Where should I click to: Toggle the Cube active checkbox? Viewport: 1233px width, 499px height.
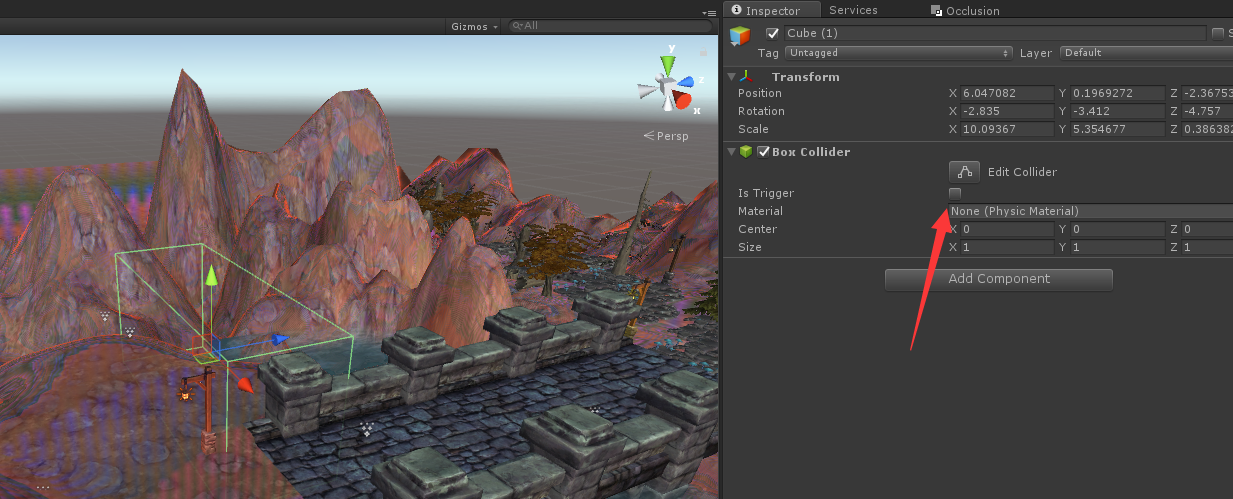[772, 33]
